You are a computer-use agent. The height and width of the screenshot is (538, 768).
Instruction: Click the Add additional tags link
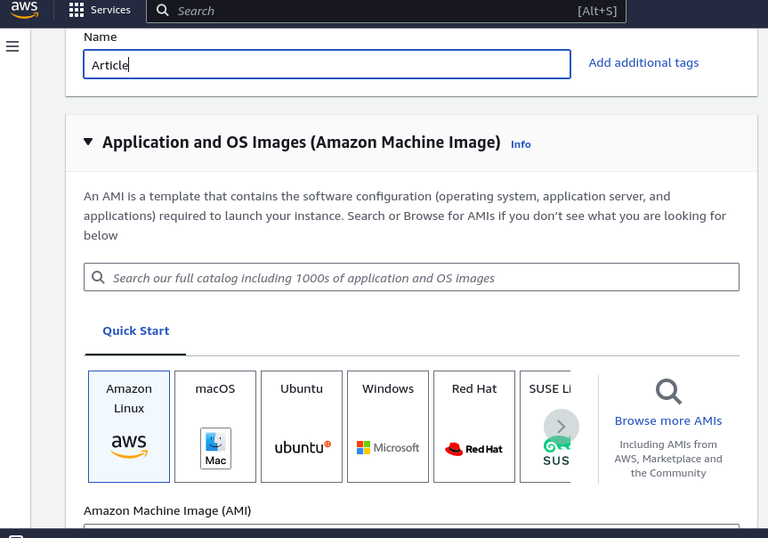(x=643, y=63)
